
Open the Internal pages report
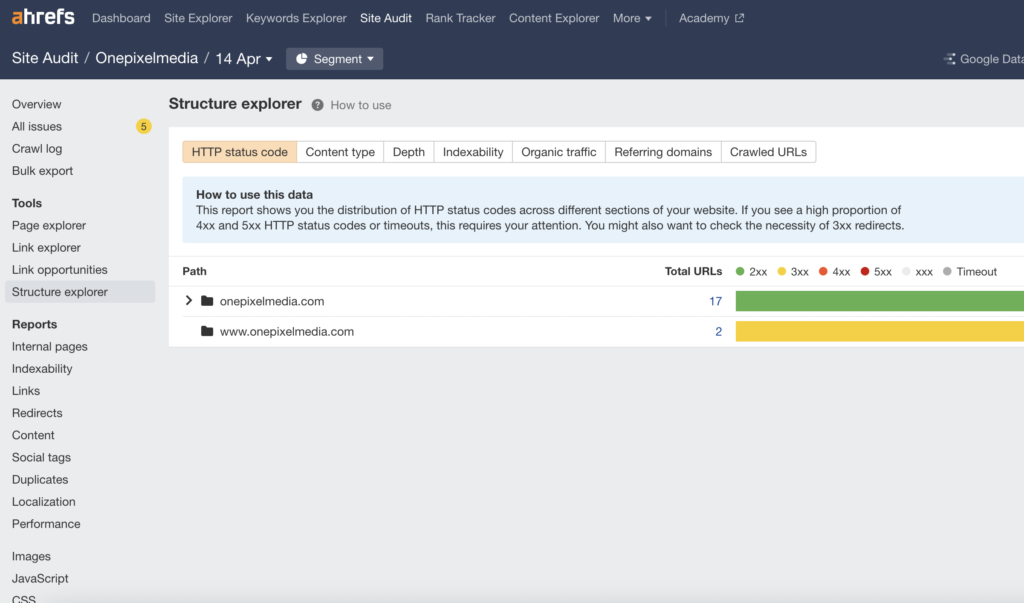click(50, 347)
